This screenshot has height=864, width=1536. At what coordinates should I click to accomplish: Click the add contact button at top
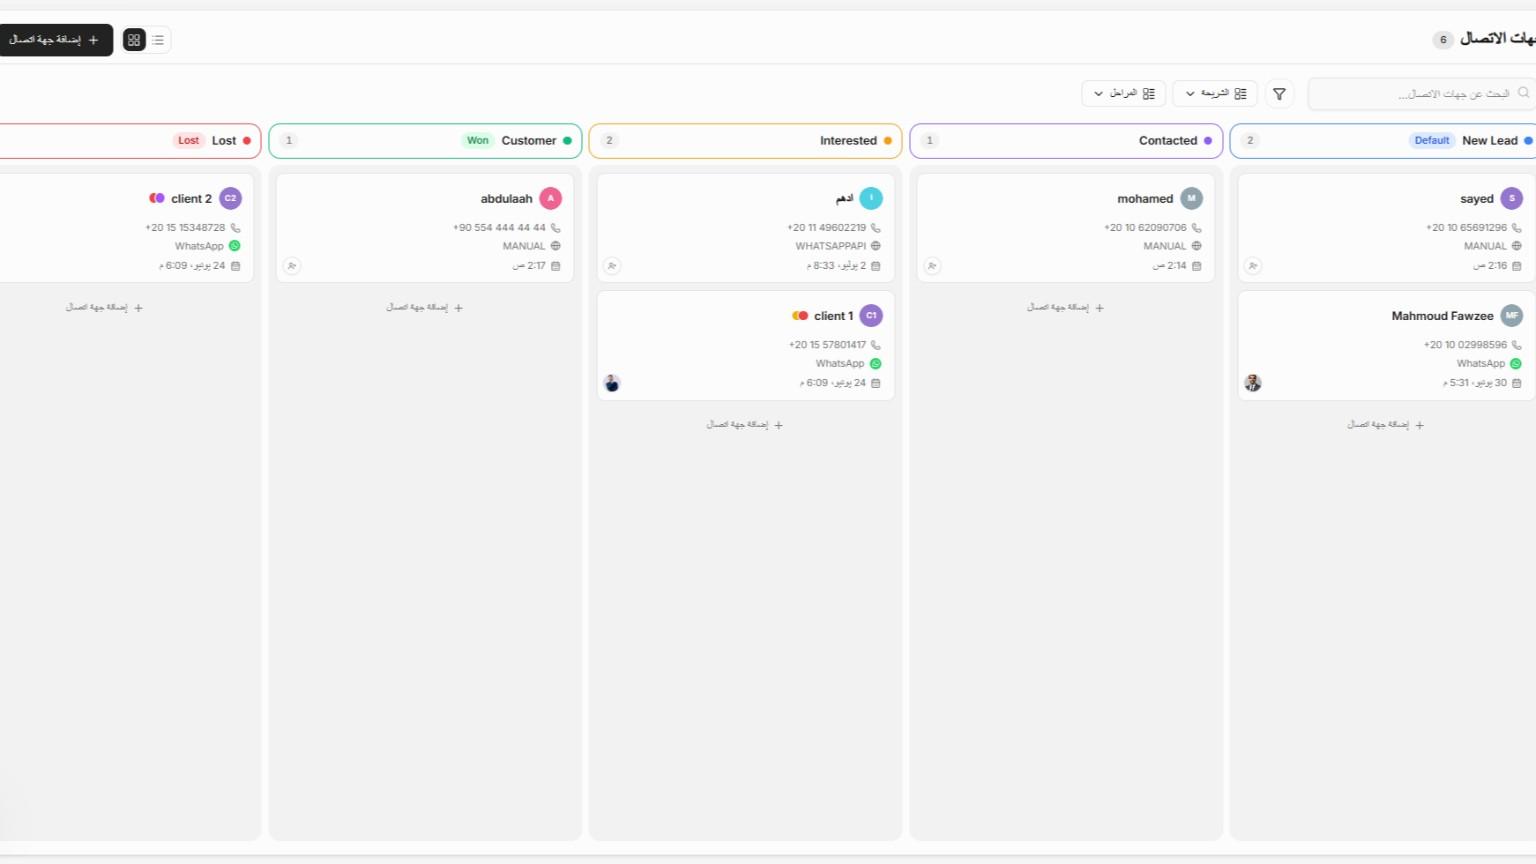click(55, 40)
